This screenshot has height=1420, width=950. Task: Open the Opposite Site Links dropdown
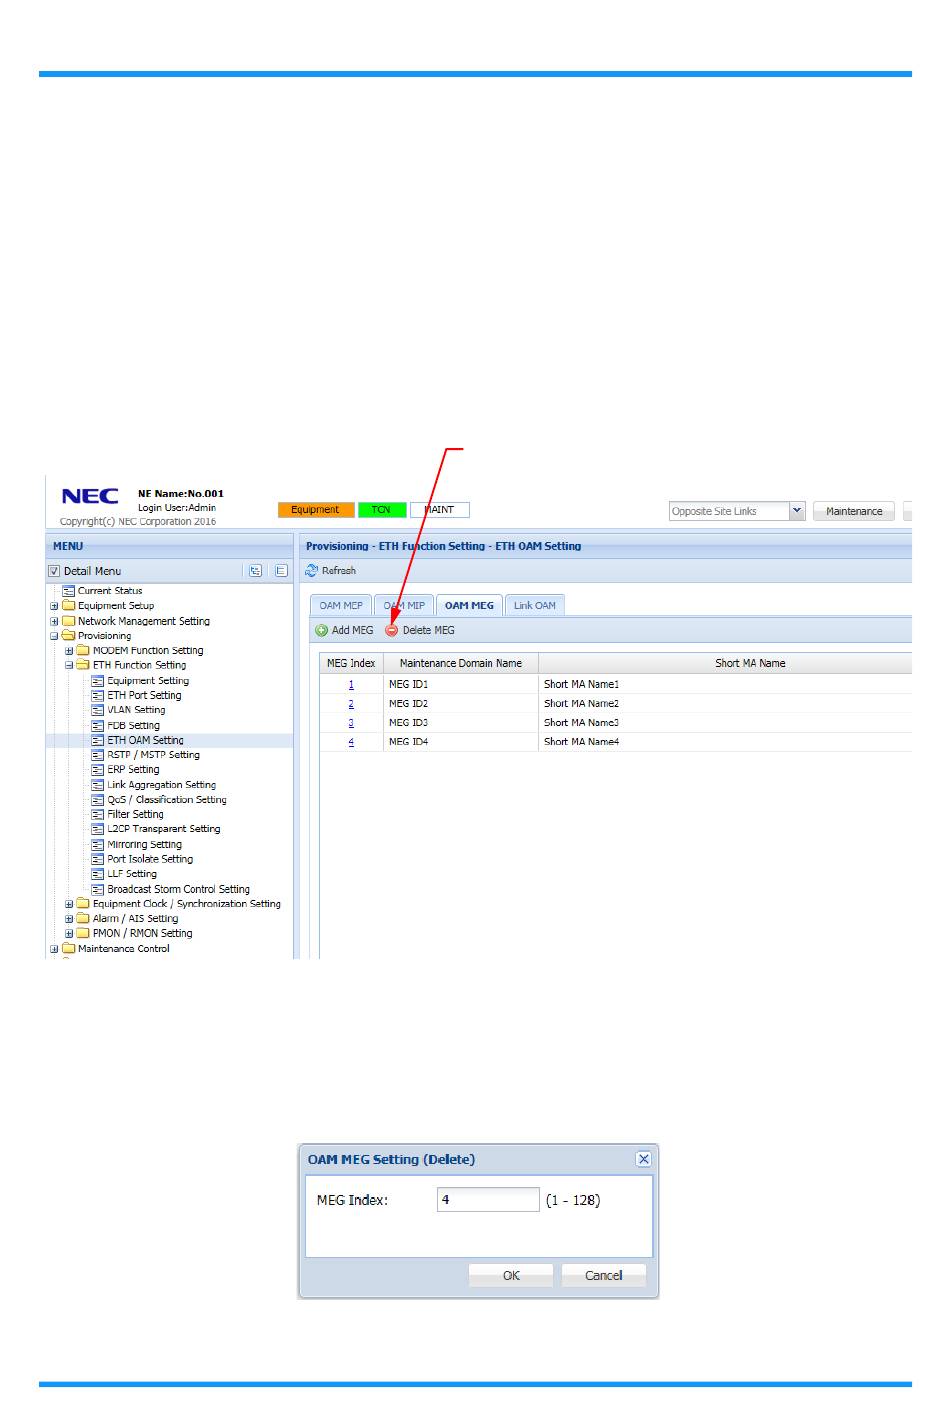click(797, 511)
